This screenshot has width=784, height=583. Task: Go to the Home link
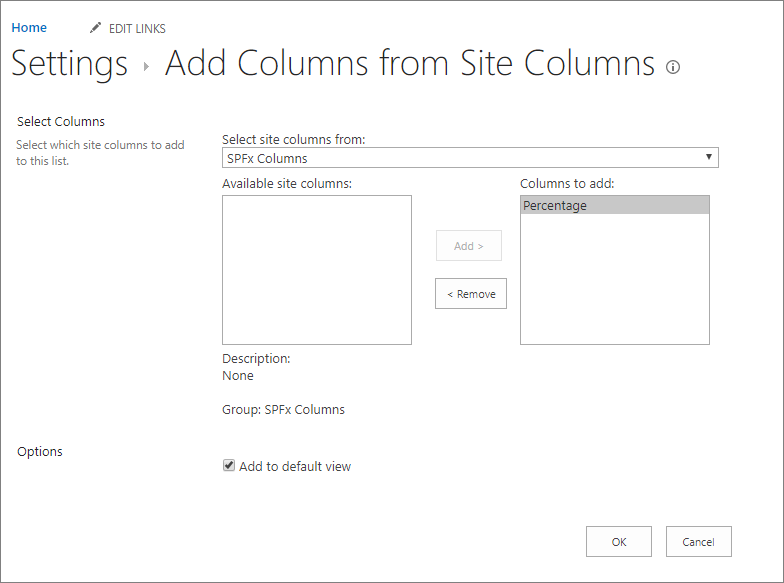point(29,28)
